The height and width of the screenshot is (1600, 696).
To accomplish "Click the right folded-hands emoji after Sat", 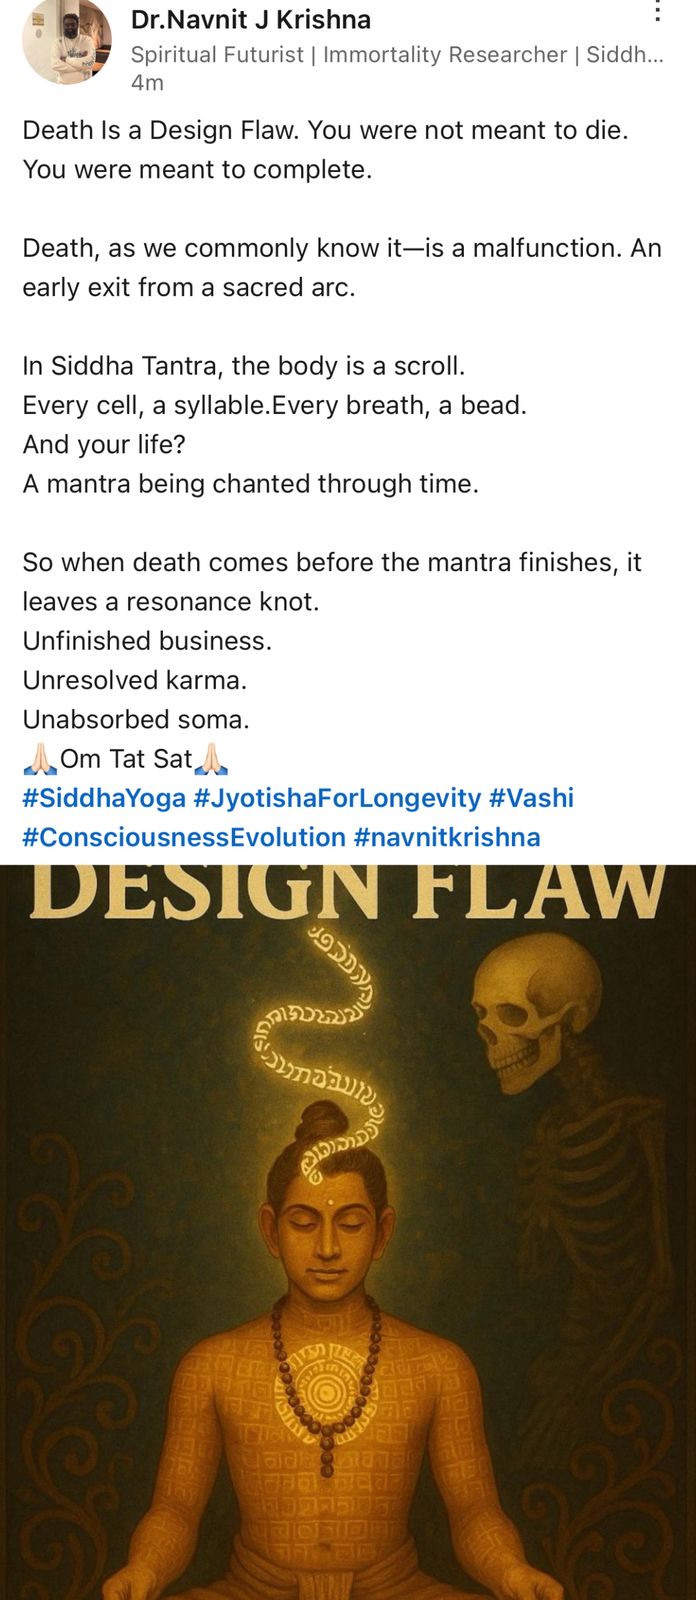I will [212, 760].
